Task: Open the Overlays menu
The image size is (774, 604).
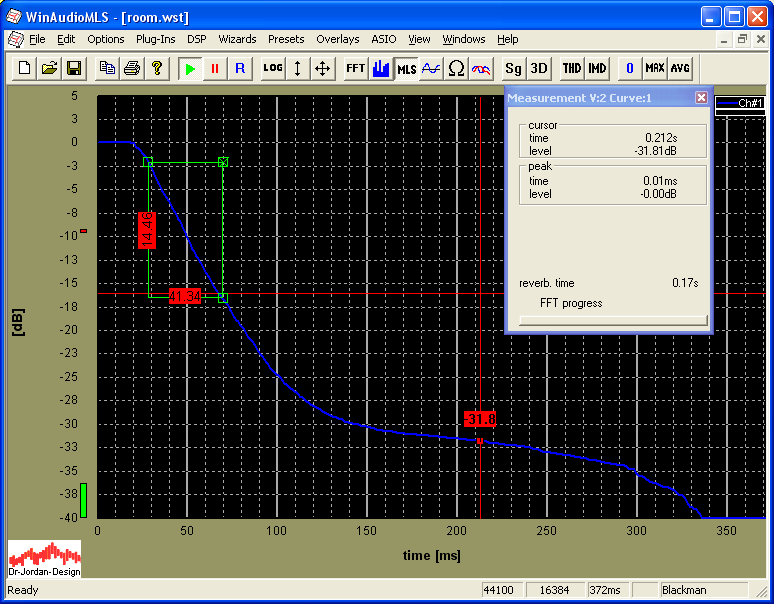Action: pyautogui.click(x=337, y=39)
